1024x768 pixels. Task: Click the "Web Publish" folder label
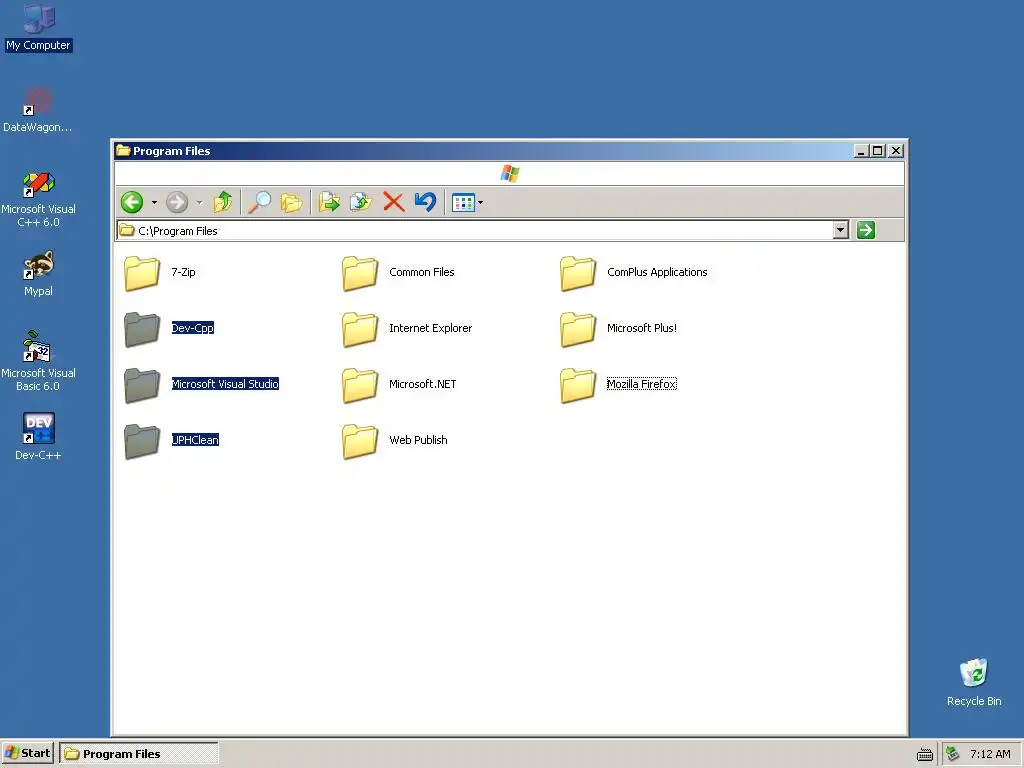pyautogui.click(x=419, y=440)
